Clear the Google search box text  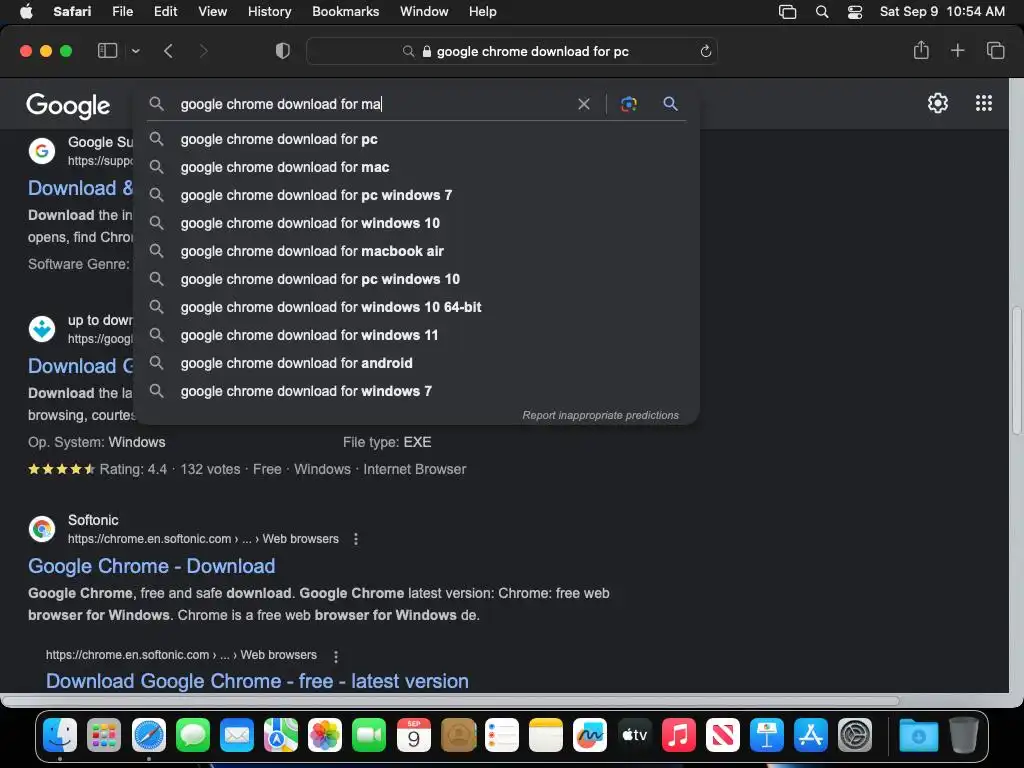tap(584, 104)
